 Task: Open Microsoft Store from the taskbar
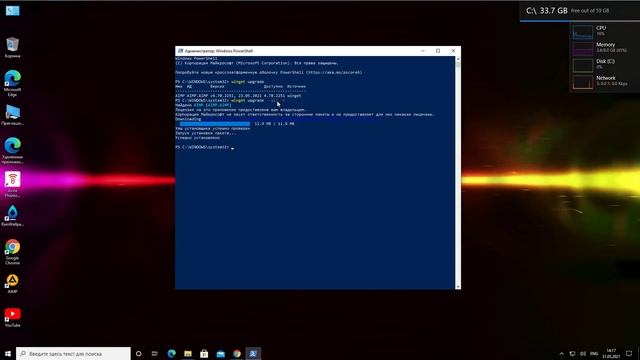click(x=204, y=353)
